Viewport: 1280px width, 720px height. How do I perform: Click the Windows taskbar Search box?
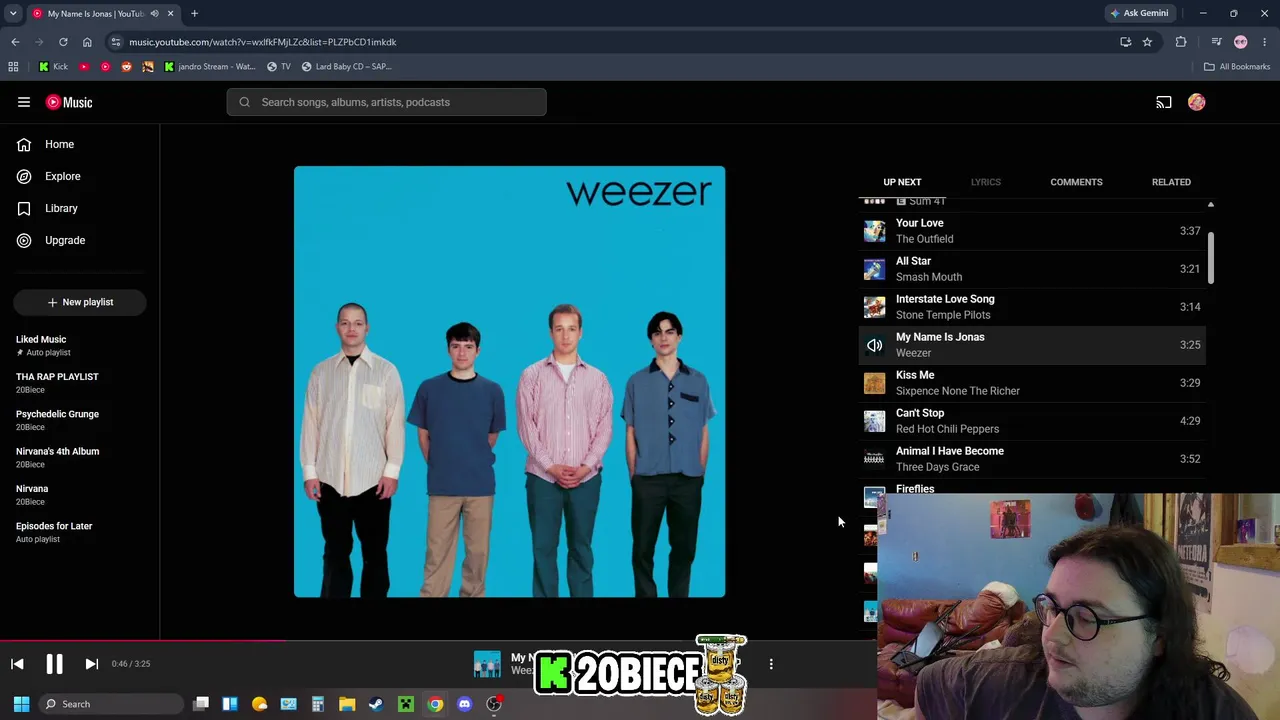click(x=111, y=704)
